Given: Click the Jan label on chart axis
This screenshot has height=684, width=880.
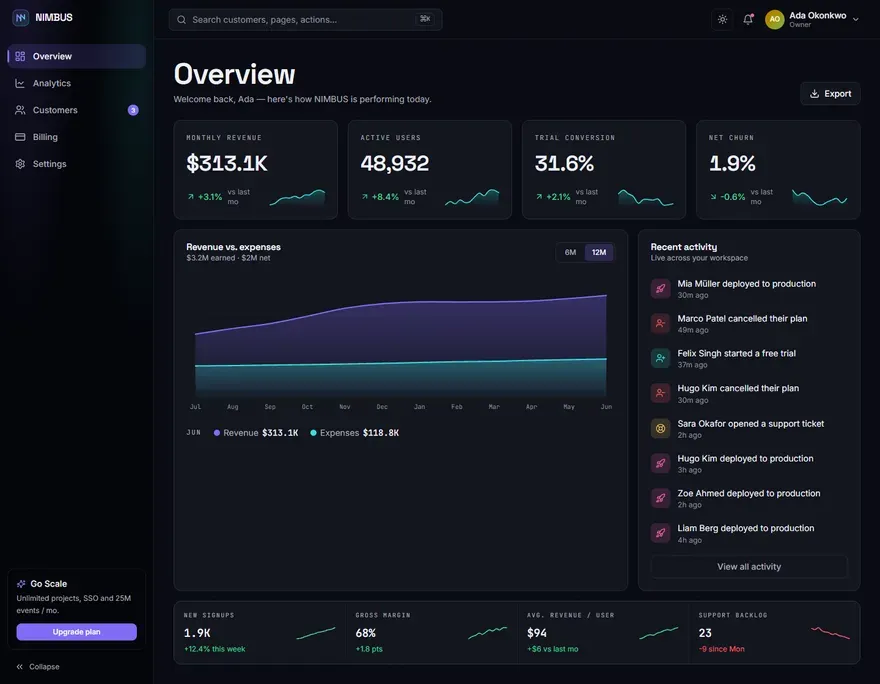Looking at the screenshot, I should [x=419, y=407].
